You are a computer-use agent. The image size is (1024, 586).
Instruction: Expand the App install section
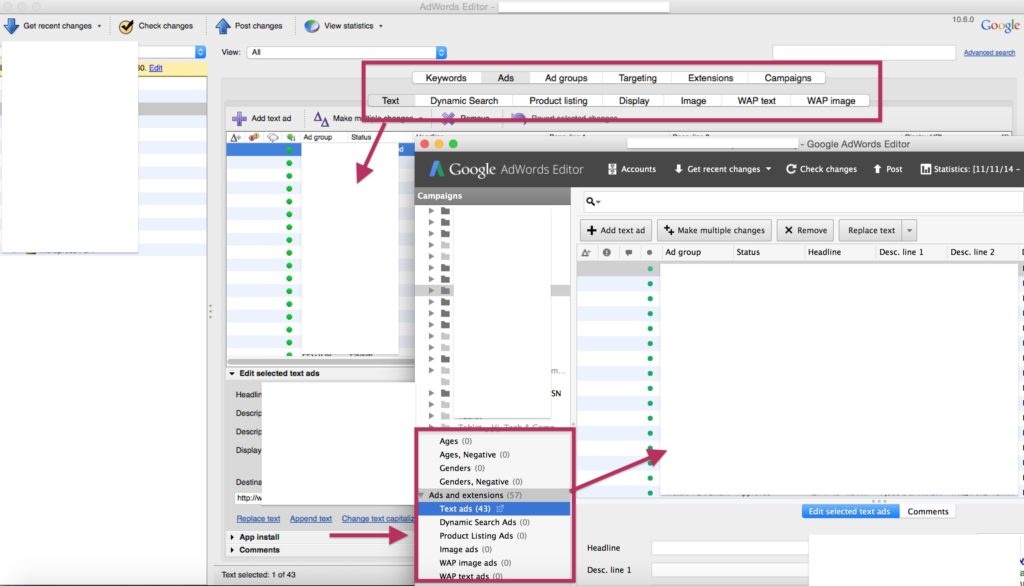232,537
